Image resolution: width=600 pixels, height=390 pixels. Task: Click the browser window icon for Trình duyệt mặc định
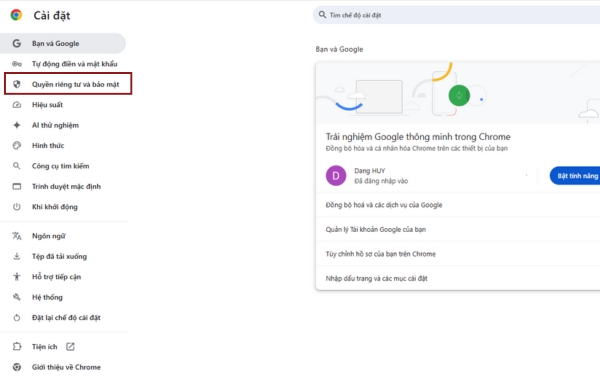tap(16, 186)
